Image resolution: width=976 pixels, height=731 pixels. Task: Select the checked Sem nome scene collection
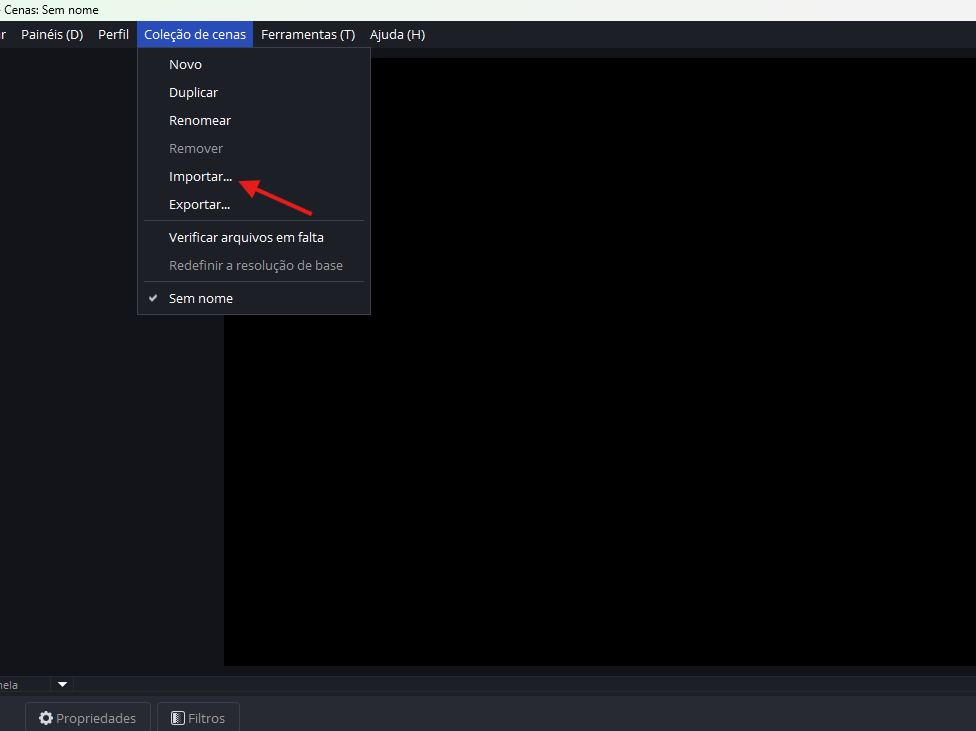tap(201, 298)
